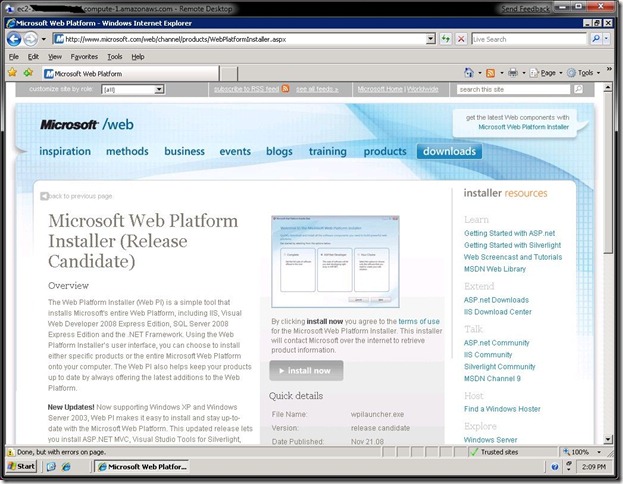The height and width of the screenshot is (484, 623).
Task: Click the IE Back navigation arrow
Action: pos(14,39)
